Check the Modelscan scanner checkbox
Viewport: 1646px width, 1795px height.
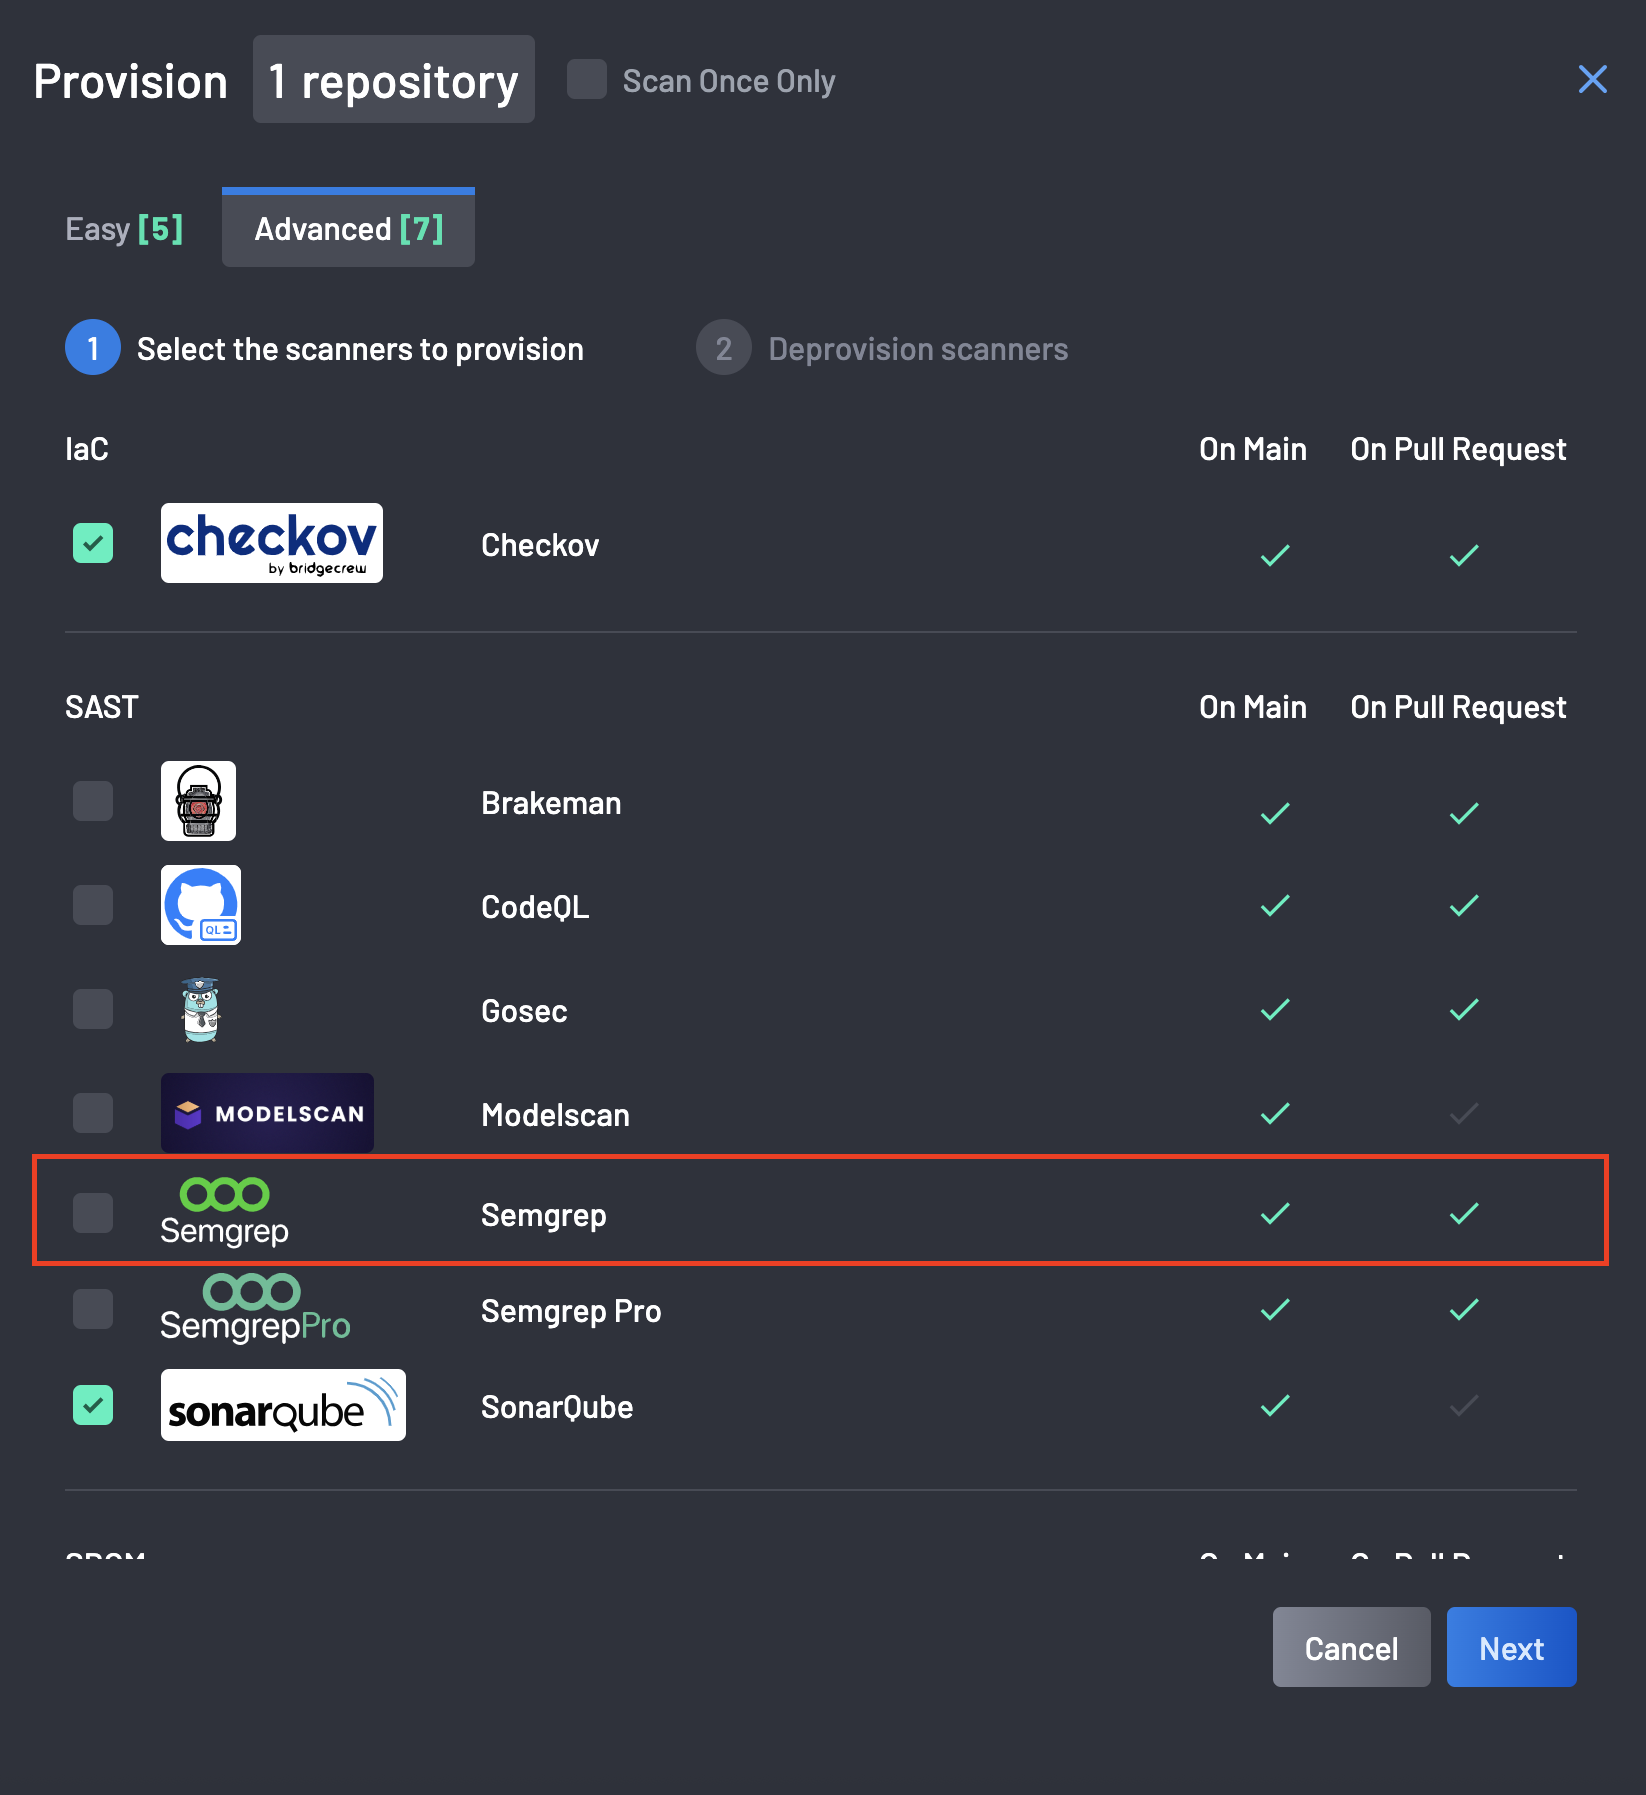(93, 1113)
